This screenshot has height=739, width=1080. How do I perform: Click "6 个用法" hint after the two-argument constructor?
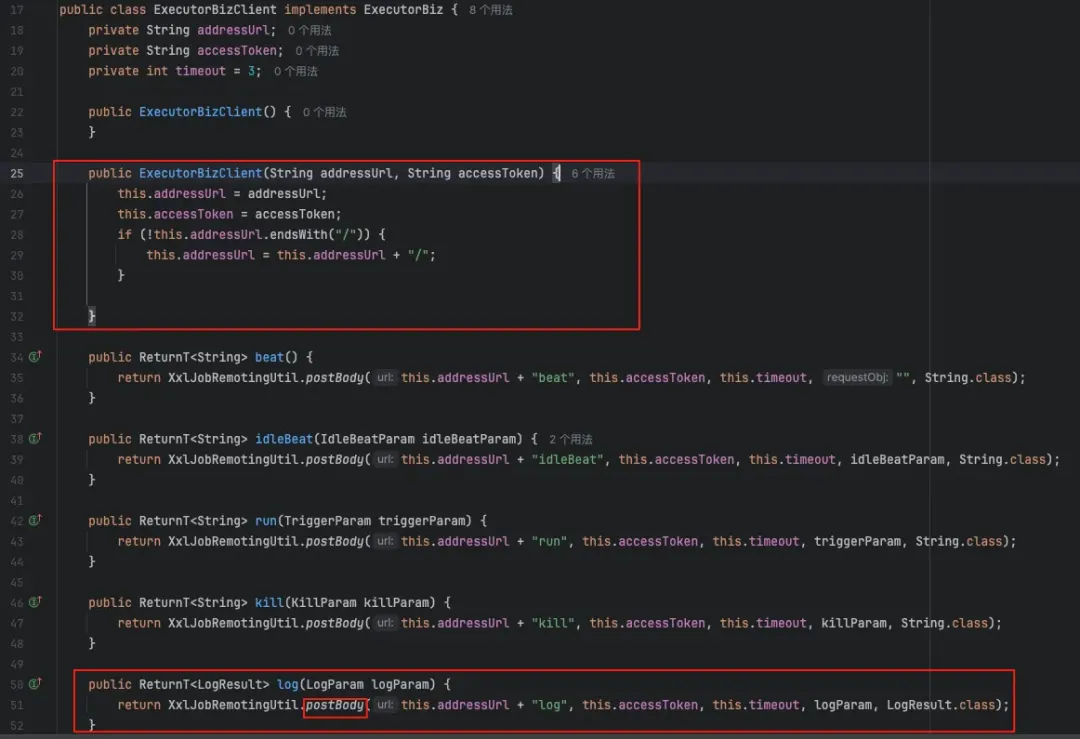point(593,174)
